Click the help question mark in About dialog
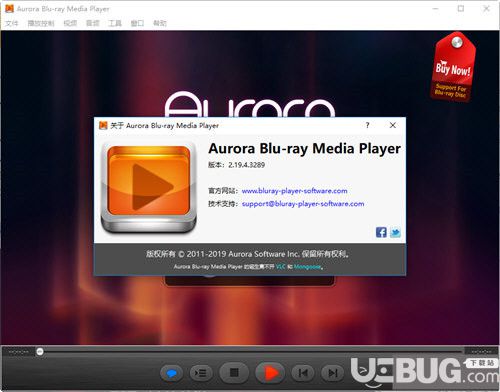500x392 pixels. point(367,125)
